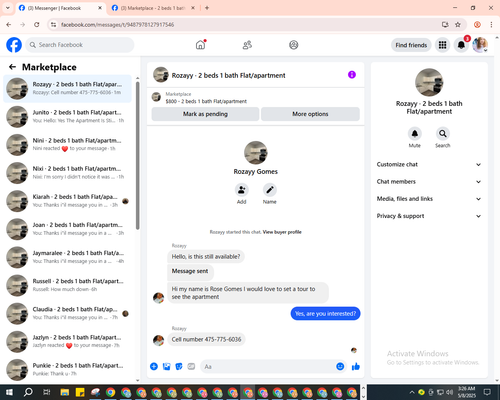This screenshot has width=500, height=400.
Task: Open the Claudia conversation
Action: point(67,313)
